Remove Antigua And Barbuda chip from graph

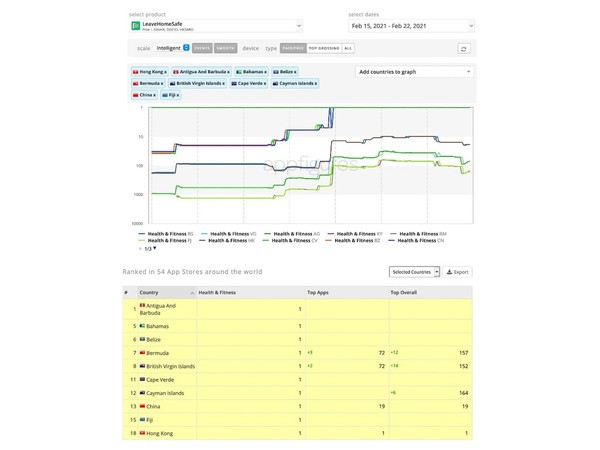pos(228,72)
